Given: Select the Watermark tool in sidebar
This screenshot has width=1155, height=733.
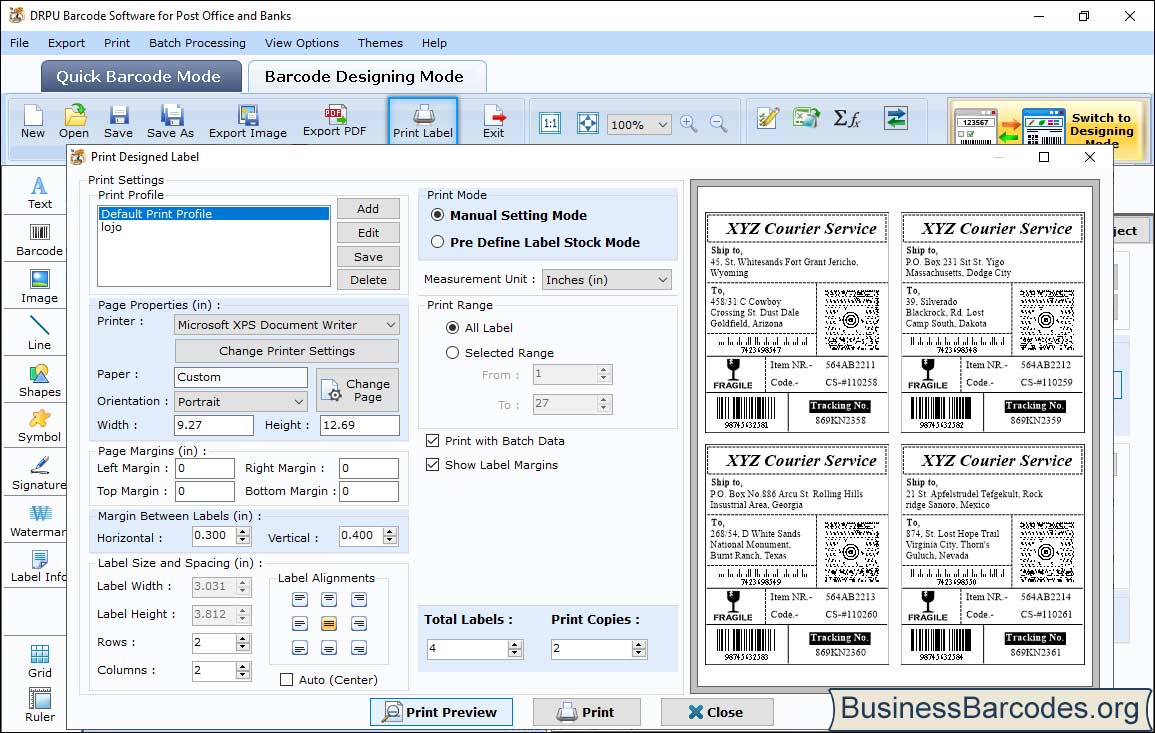Looking at the screenshot, I should coord(39,521).
